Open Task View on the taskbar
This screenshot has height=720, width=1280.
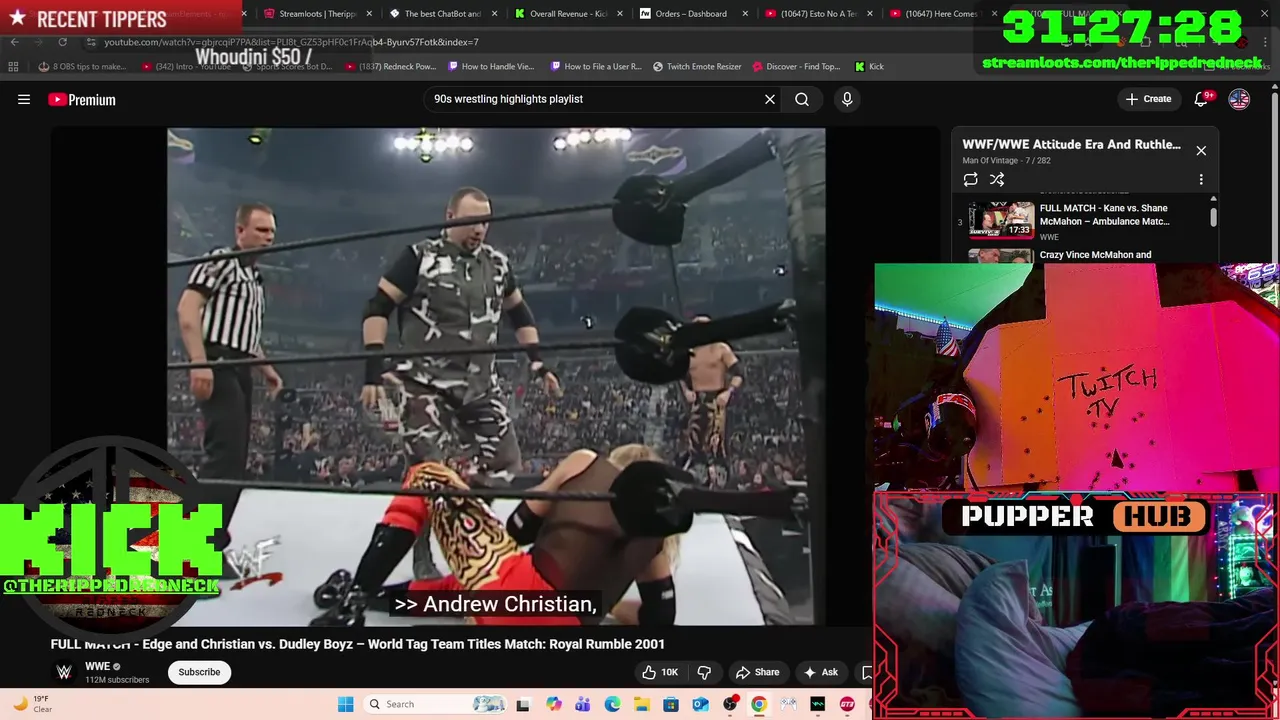(x=522, y=704)
